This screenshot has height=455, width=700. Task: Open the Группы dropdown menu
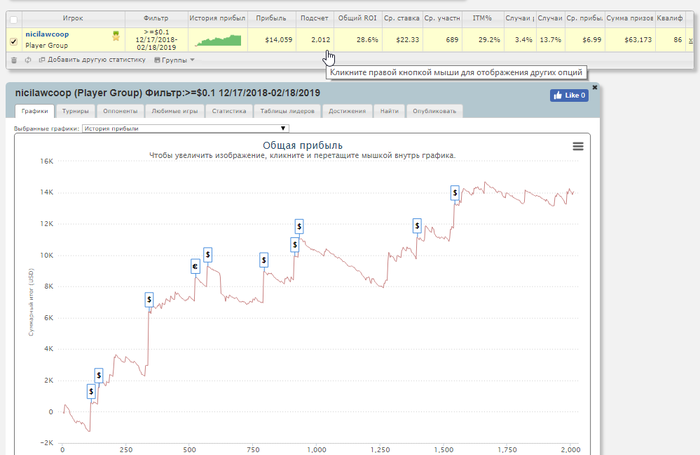174,60
